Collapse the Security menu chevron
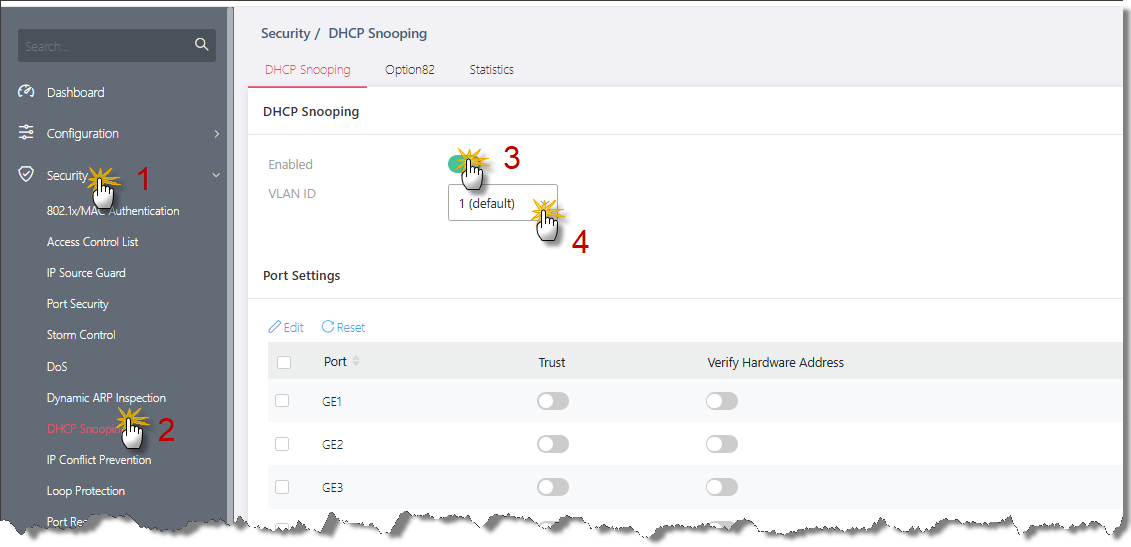This screenshot has width=1131, height=547. click(217, 176)
